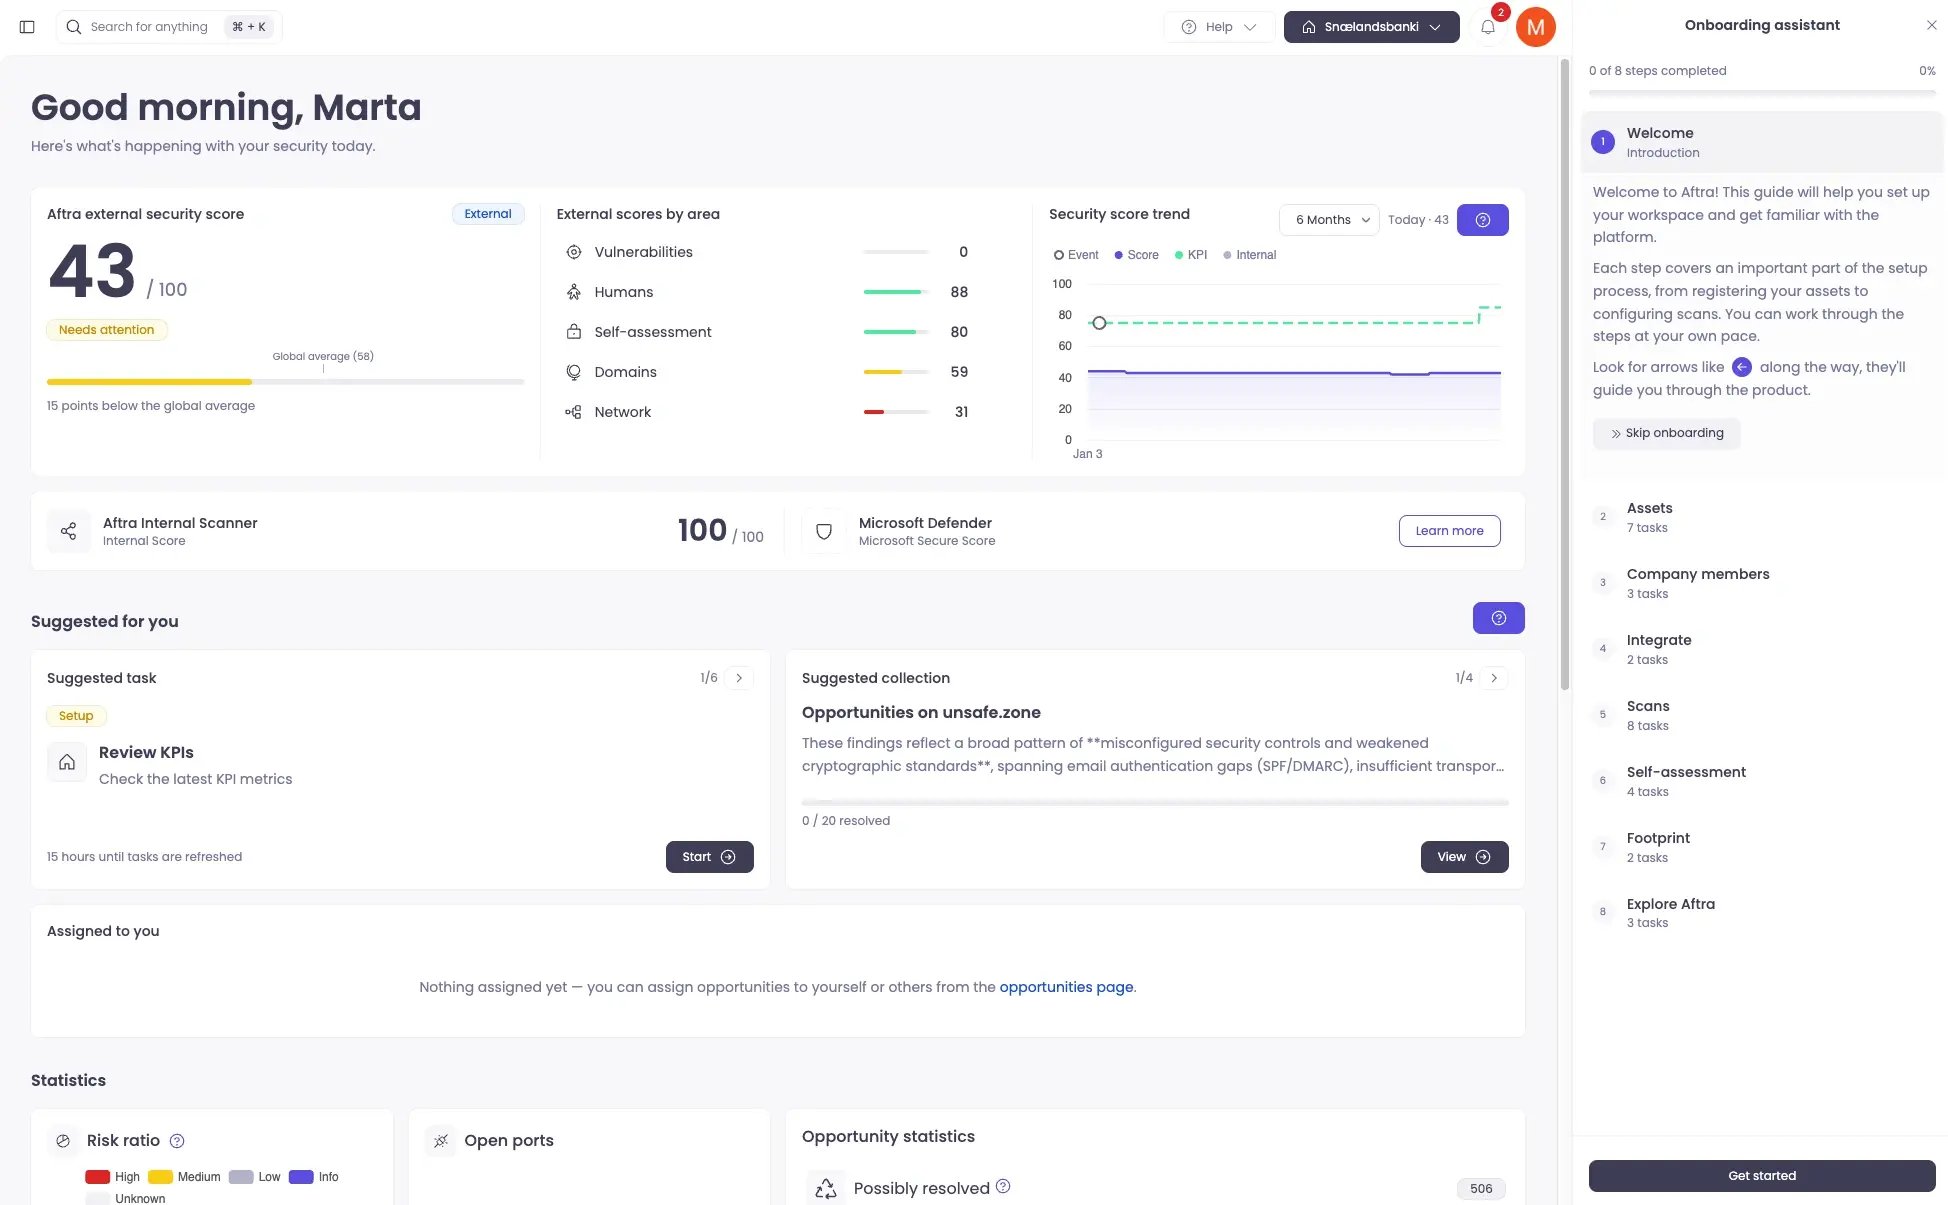Click the Marta user avatar
The width and height of the screenshot is (1948, 1205).
click(x=1535, y=27)
